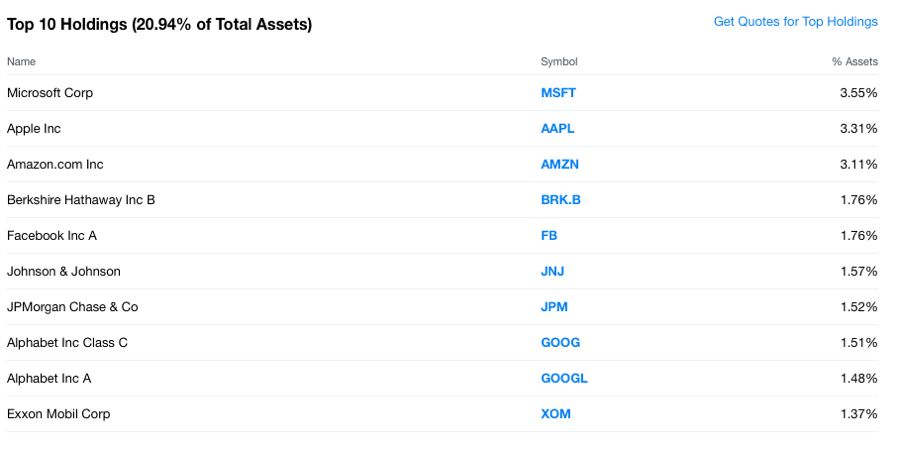Click the % Assets column header
899x452 pixels.
(854, 62)
